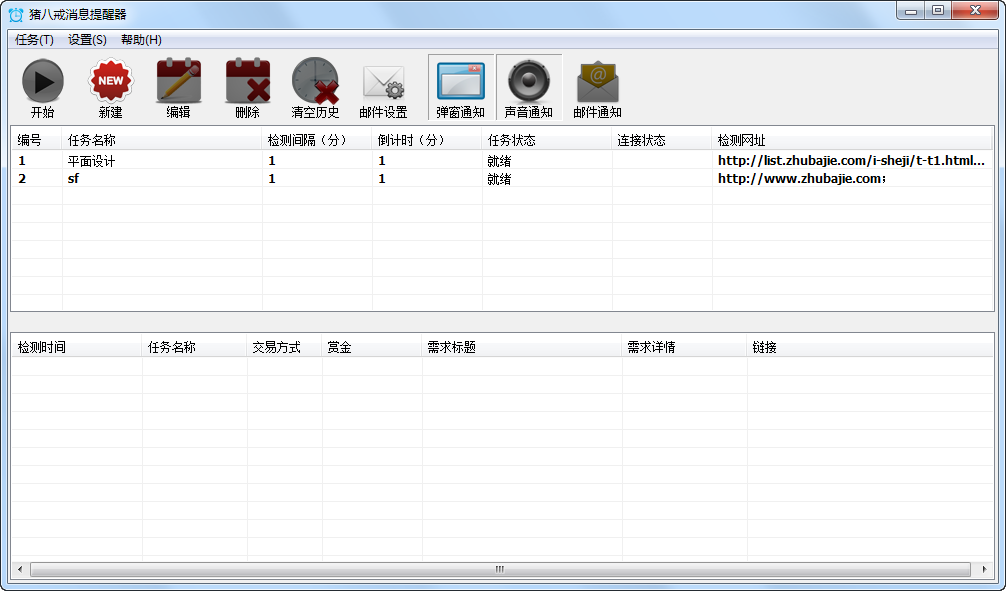Click the 检测间隔（分）column header

[x=317, y=141]
